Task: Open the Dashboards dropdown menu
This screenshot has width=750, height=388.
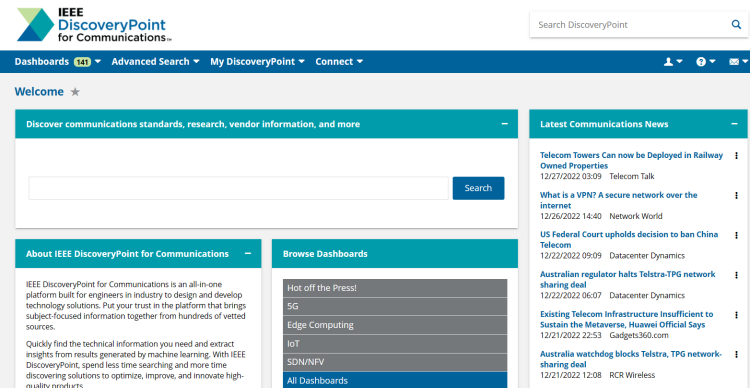Action: pyautogui.click(x=58, y=62)
